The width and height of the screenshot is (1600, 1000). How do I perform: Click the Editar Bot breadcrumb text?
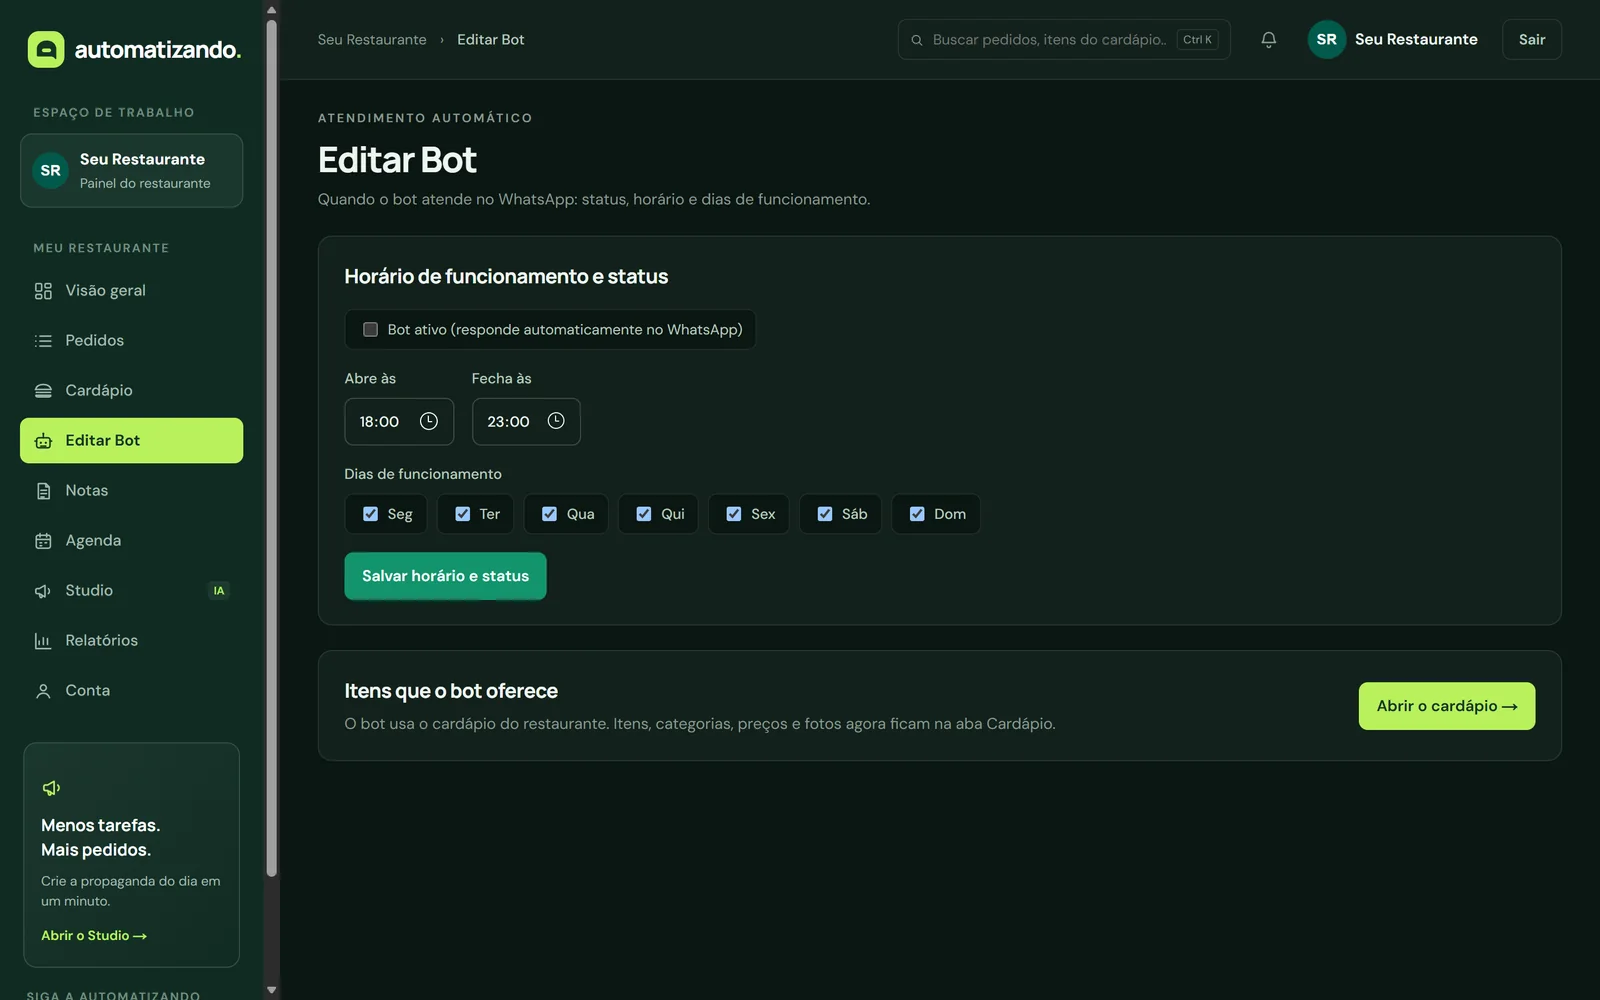[x=490, y=40]
